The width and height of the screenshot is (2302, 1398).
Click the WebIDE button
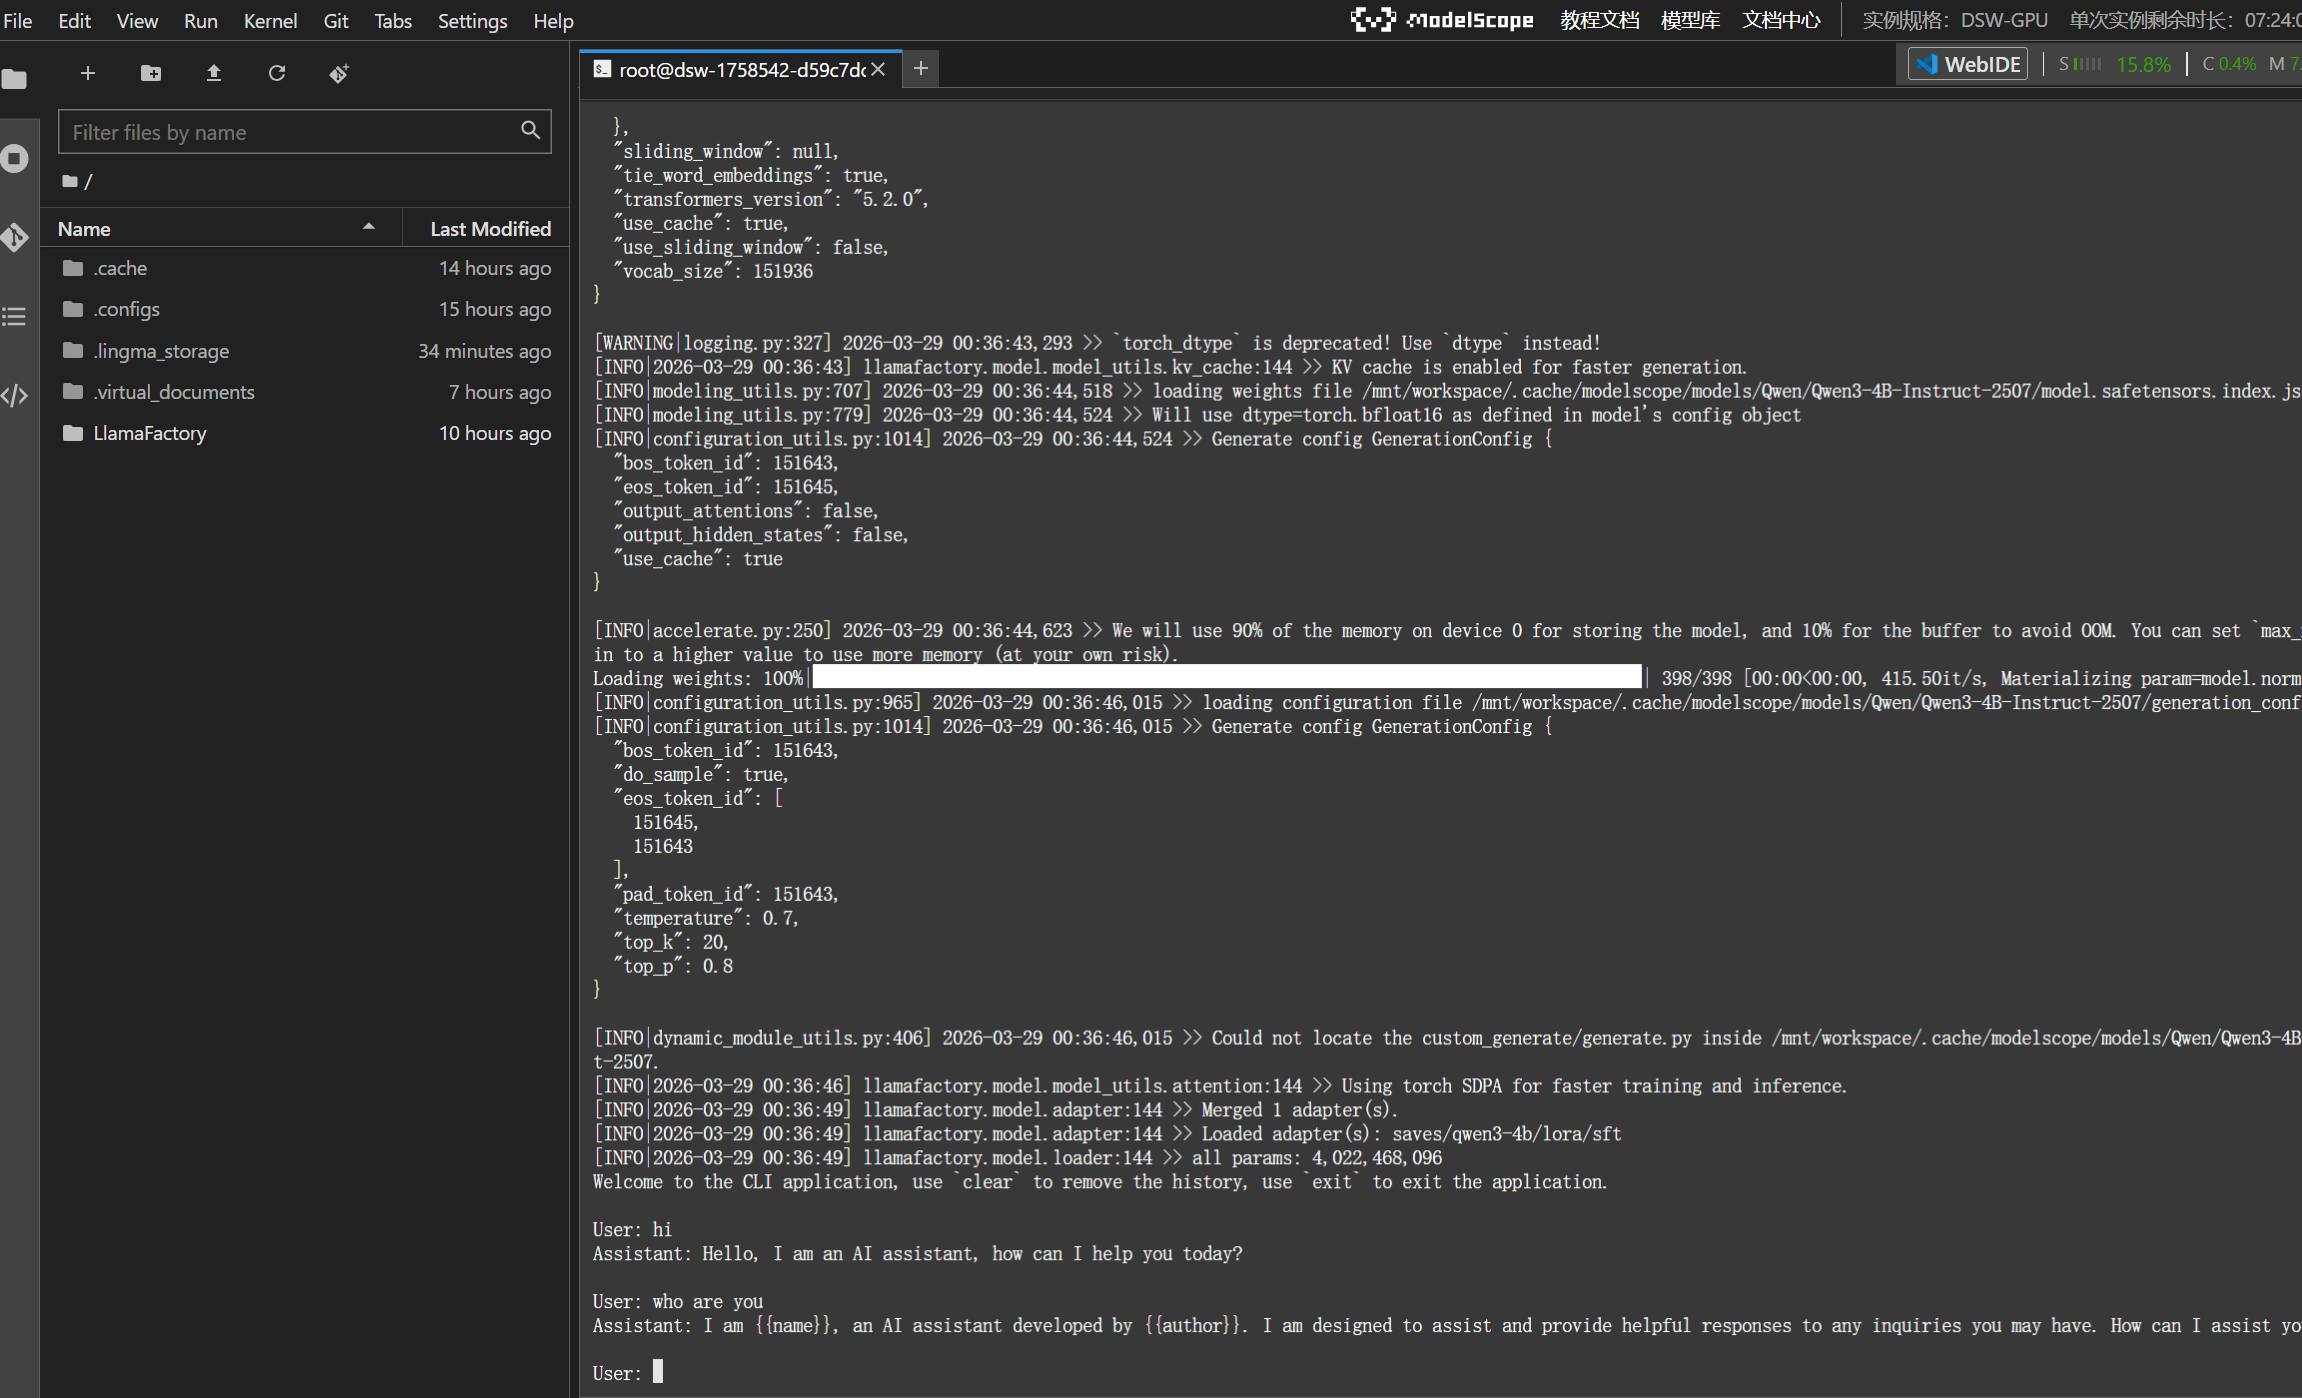click(x=1968, y=64)
